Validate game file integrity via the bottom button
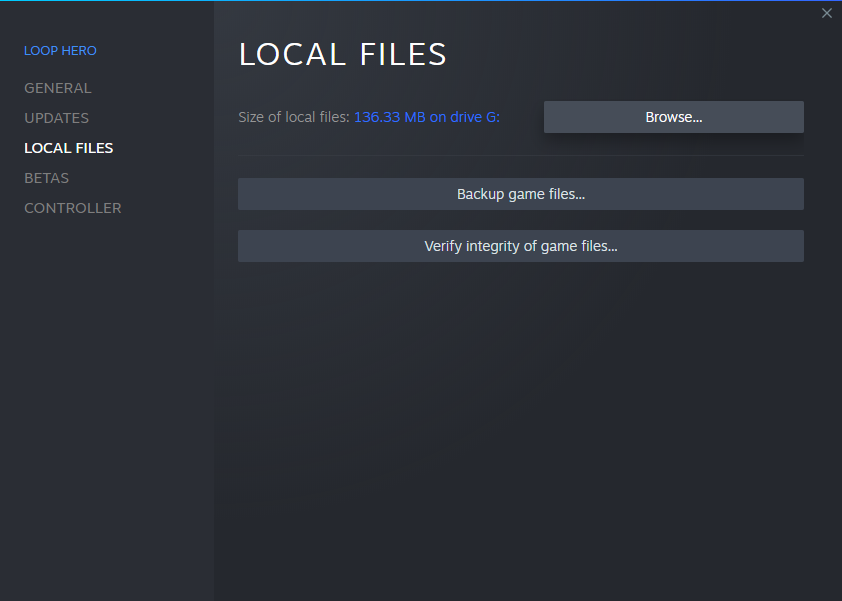This screenshot has width=842, height=601. coord(520,246)
